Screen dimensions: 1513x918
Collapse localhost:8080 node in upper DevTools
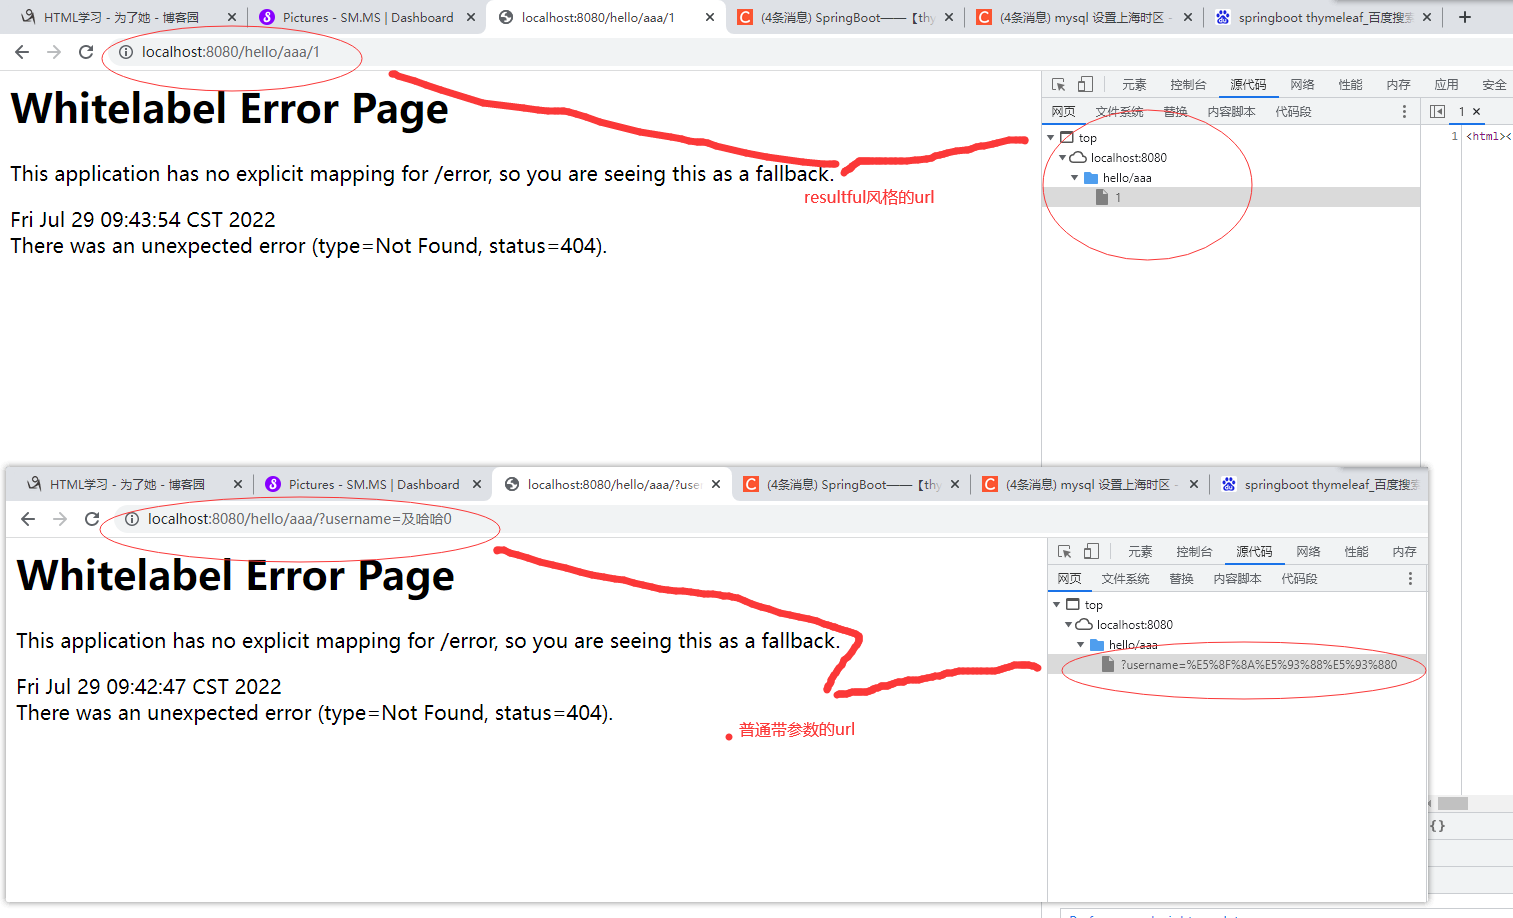pos(1063,158)
